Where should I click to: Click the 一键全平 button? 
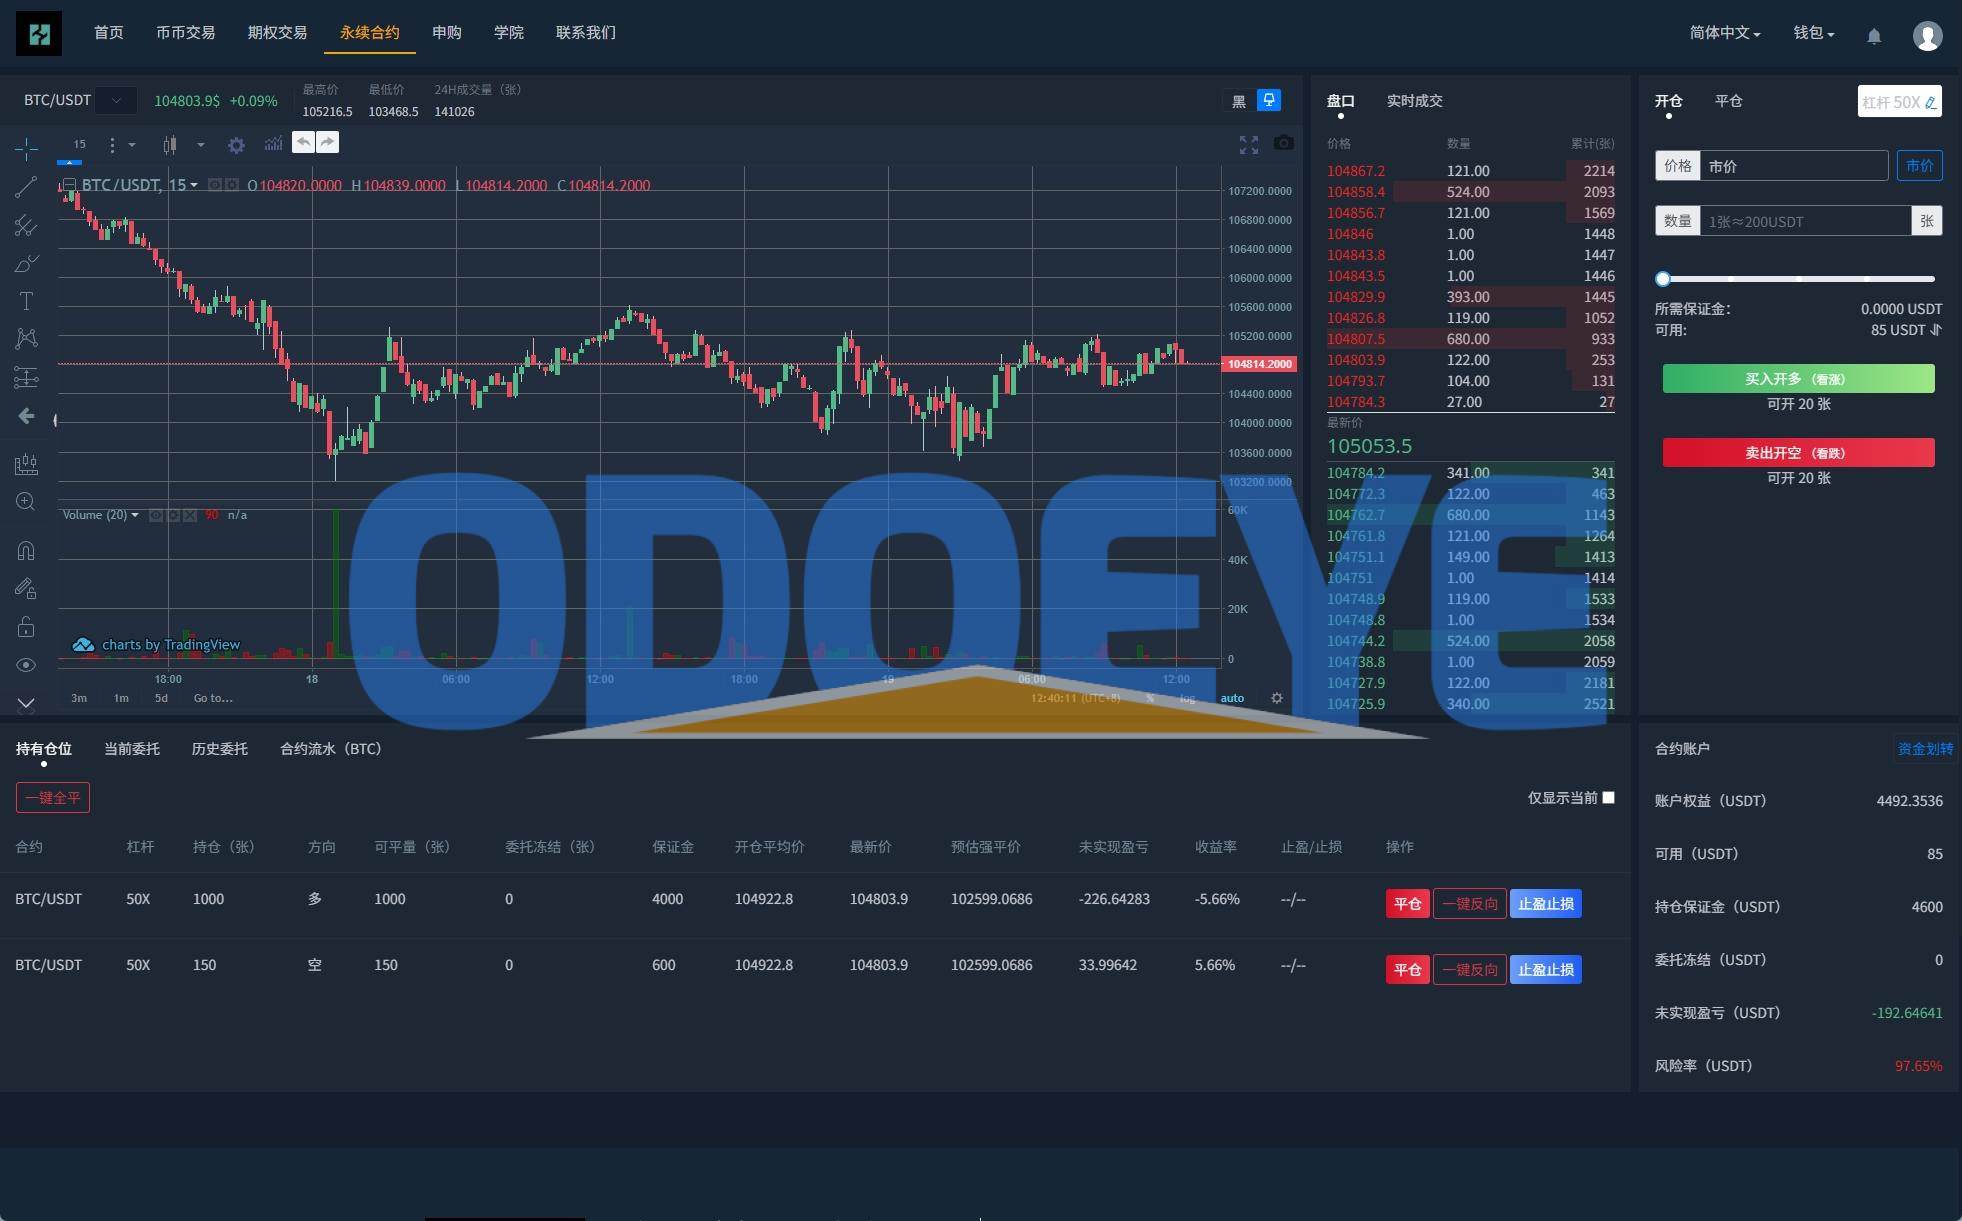(53, 797)
